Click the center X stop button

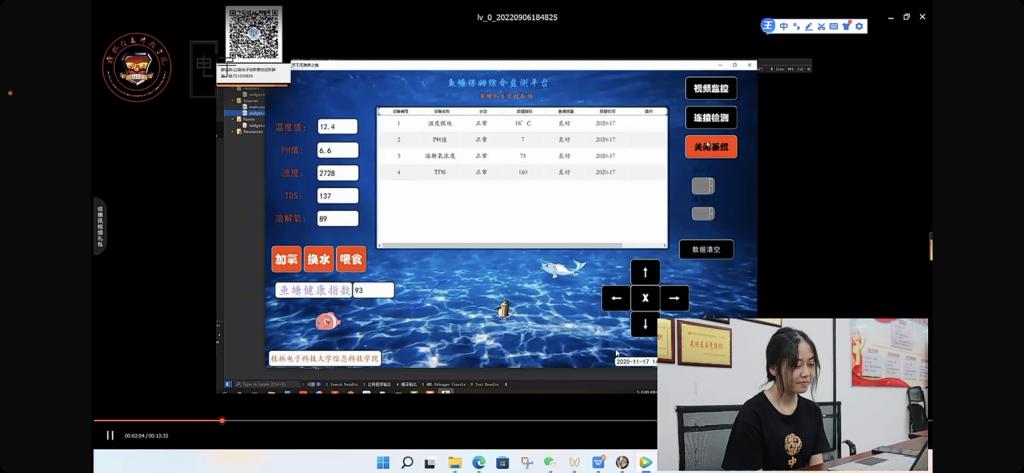click(645, 298)
